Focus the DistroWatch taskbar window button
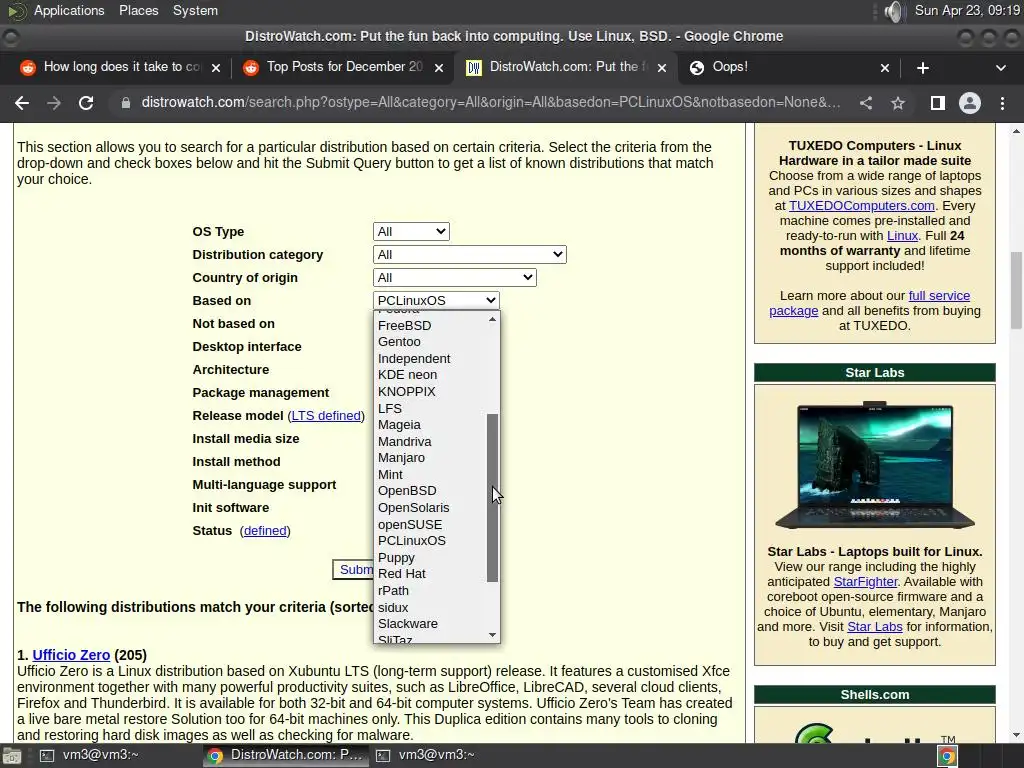This screenshot has height=768, width=1024. pos(285,756)
